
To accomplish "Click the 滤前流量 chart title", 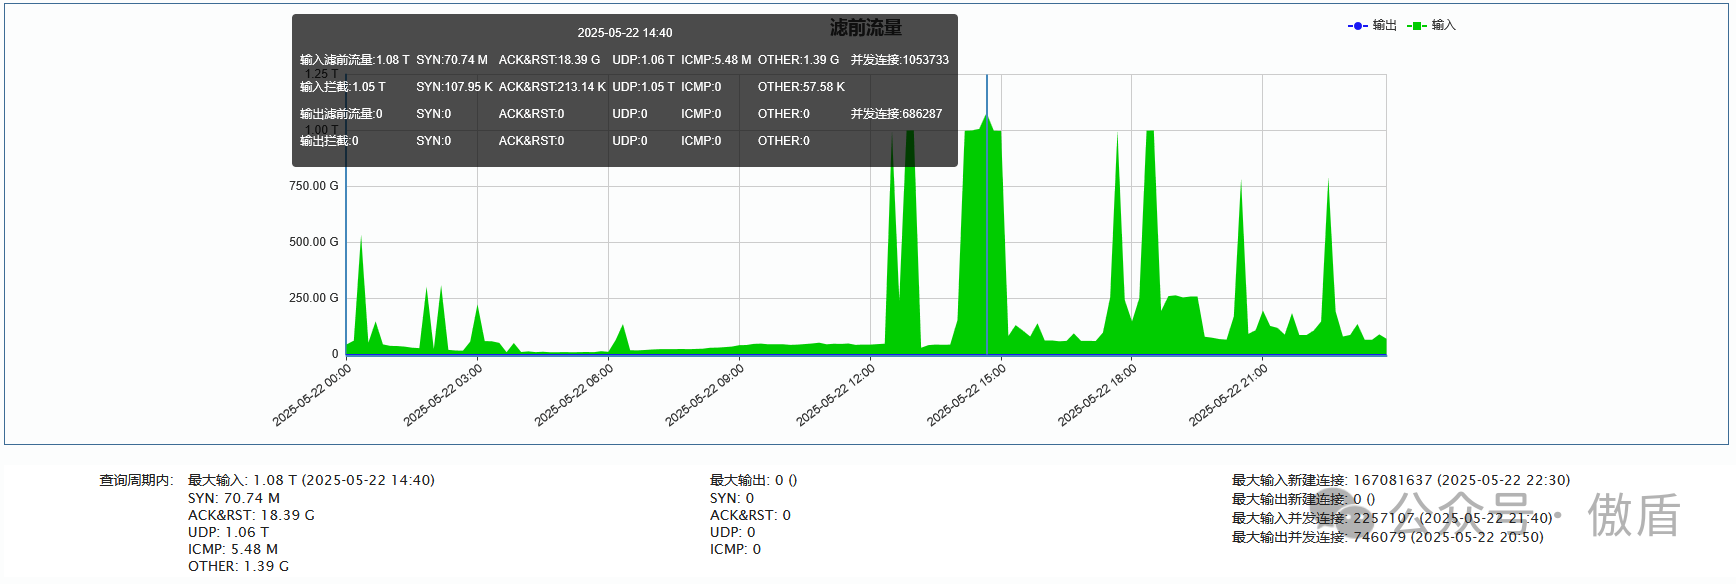I will pos(866,28).
